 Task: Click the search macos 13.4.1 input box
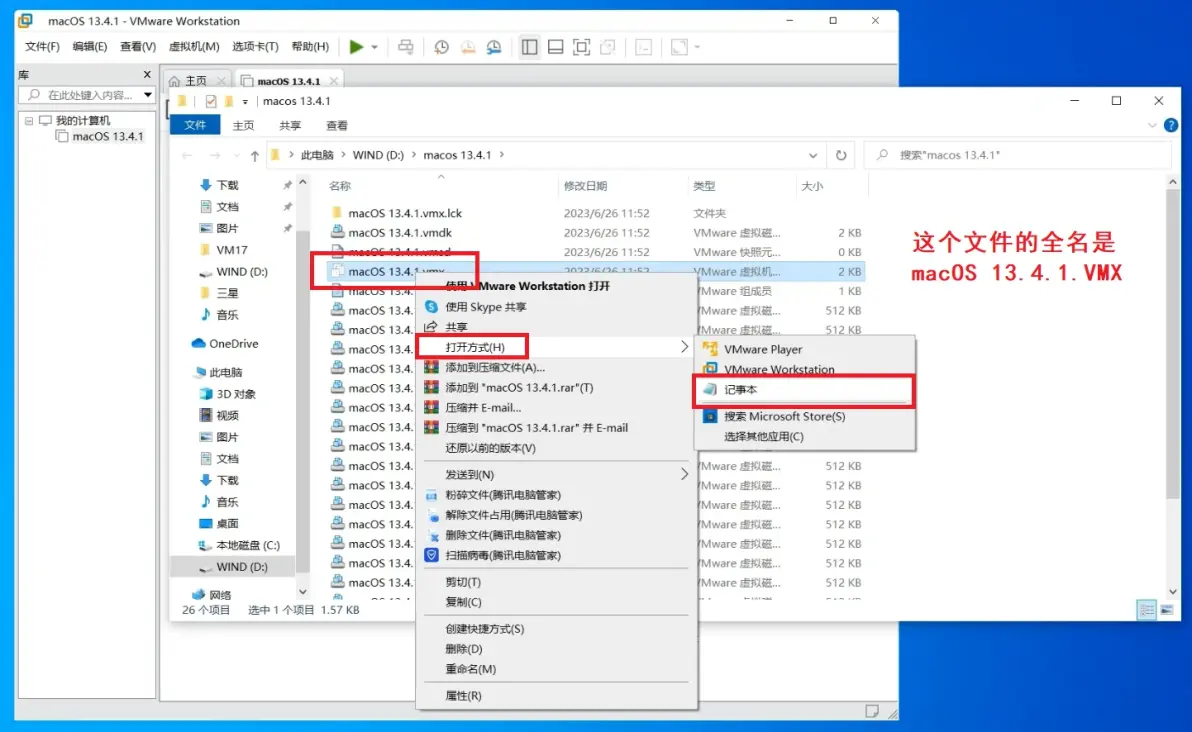(x=1017, y=155)
